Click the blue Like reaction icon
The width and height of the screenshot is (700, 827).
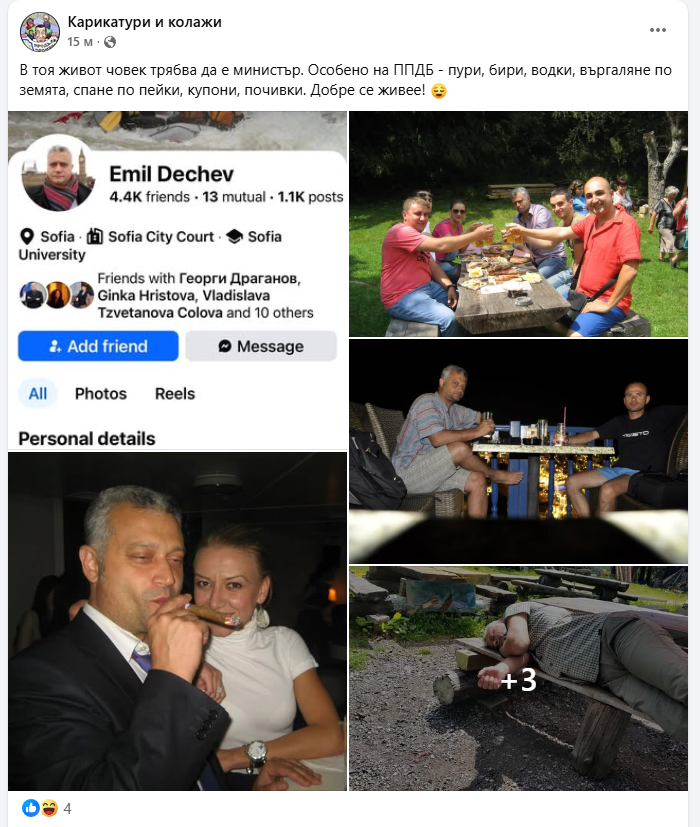click(x=31, y=807)
